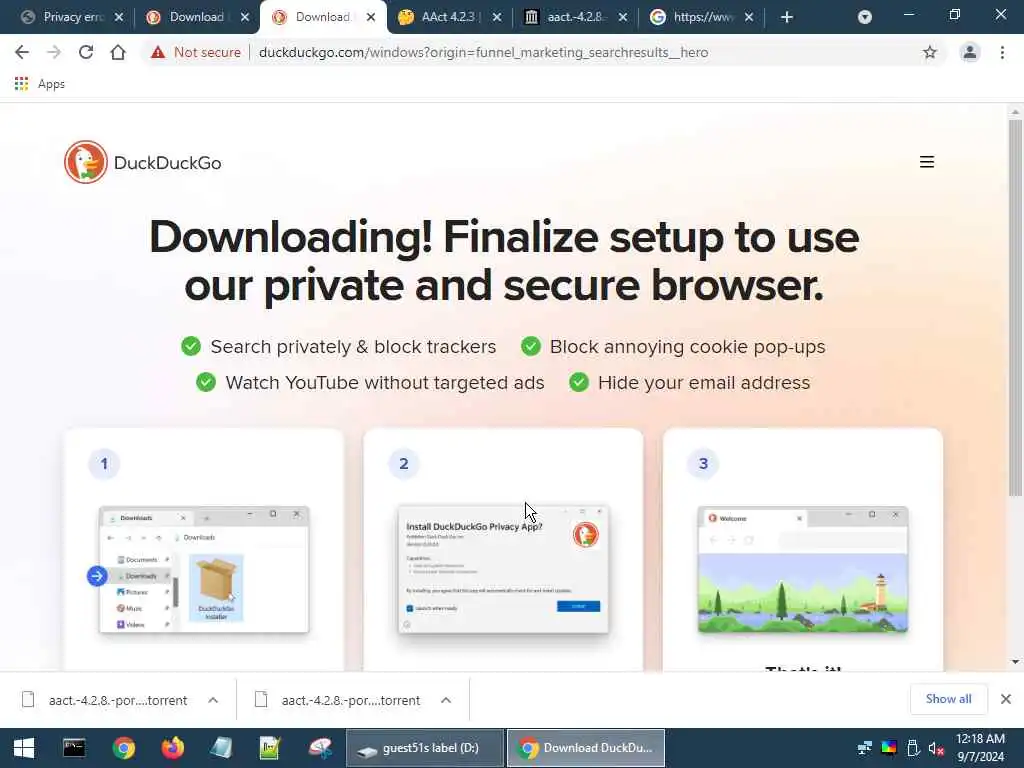Open the browser home page

[118, 52]
